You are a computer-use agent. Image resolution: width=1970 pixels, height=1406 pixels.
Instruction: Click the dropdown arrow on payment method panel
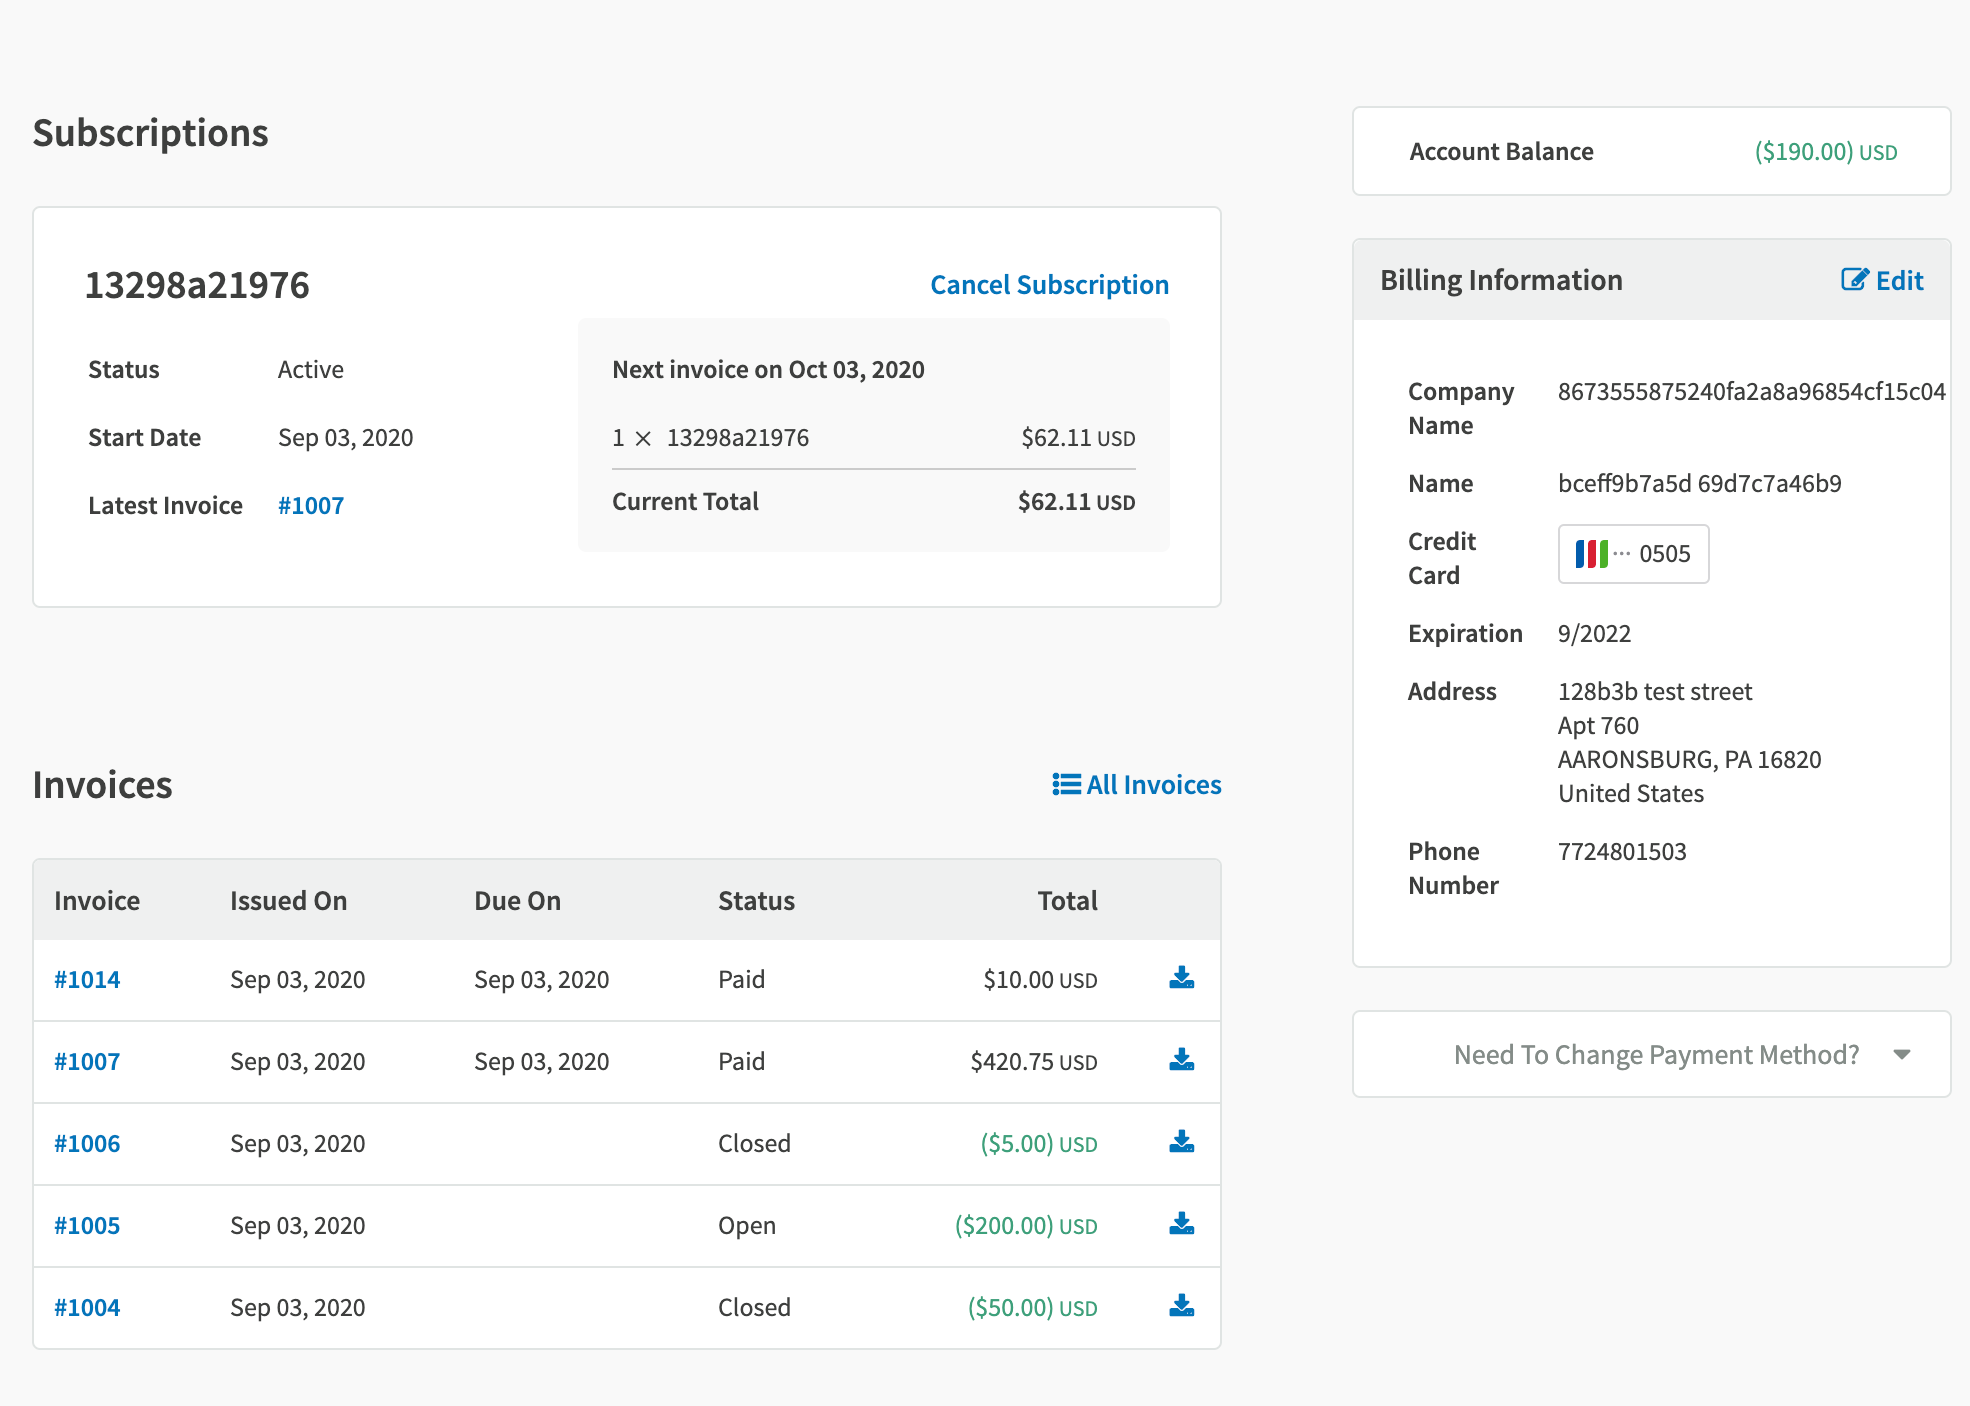click(x=1902, y=1054)
